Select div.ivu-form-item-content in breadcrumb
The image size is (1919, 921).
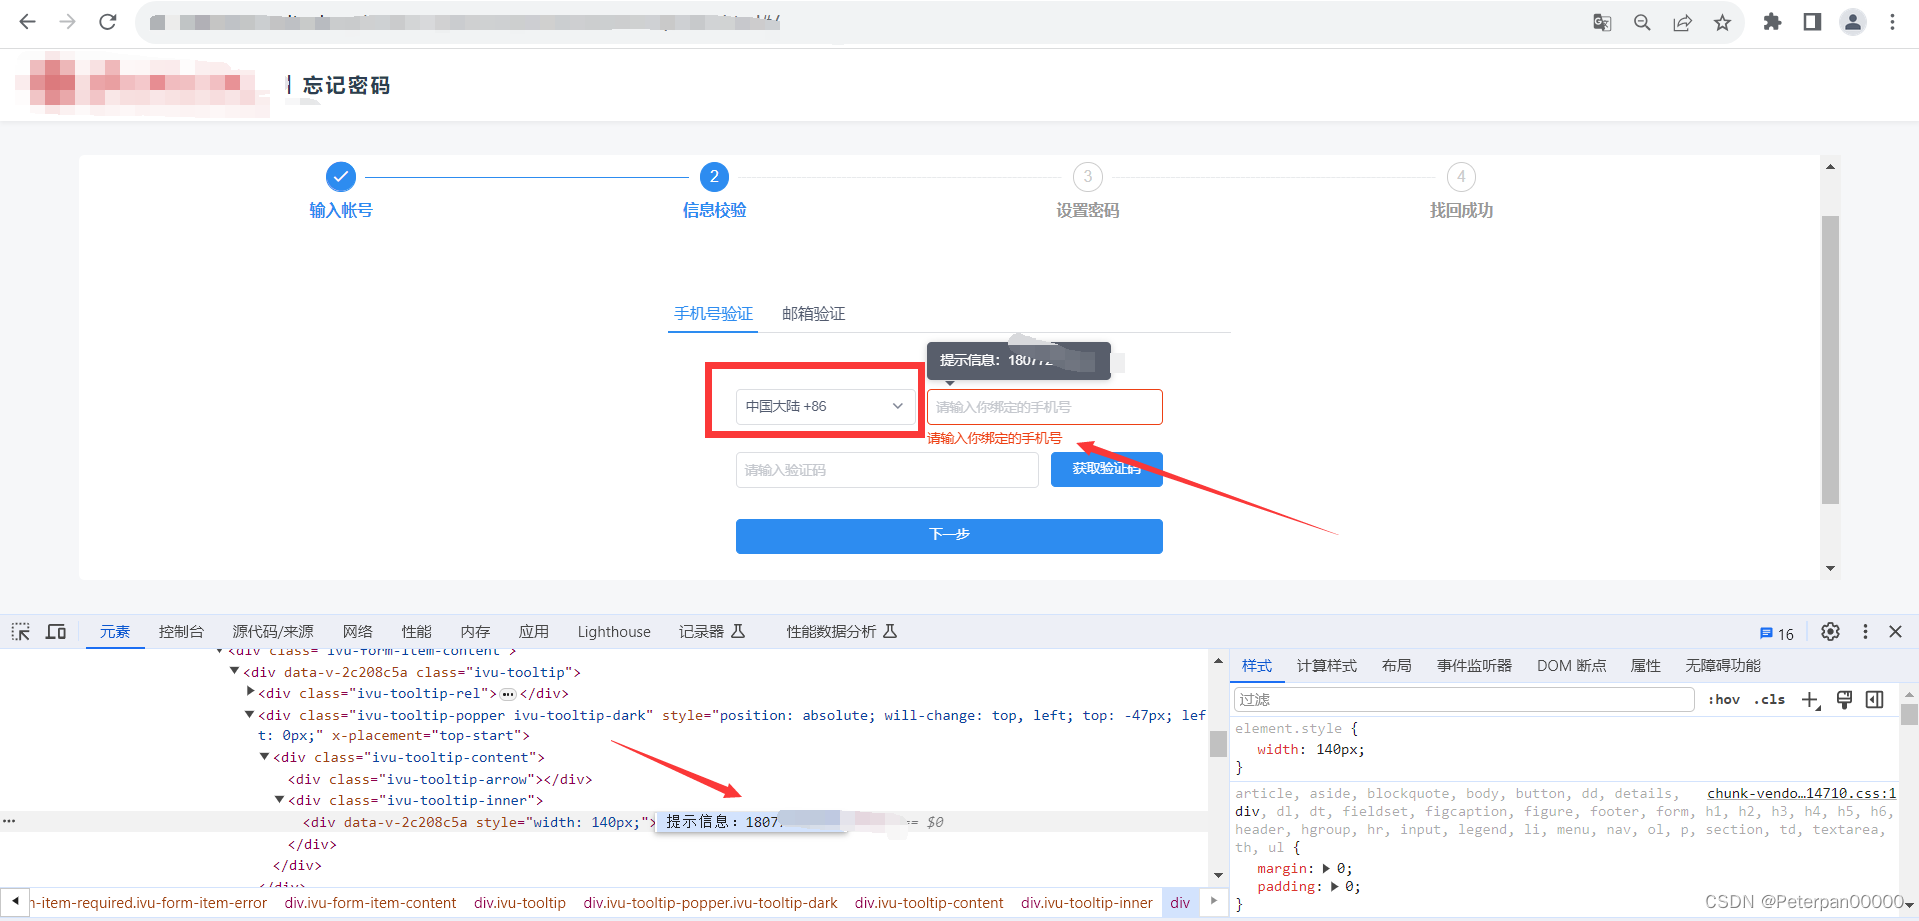coord(370,902)
